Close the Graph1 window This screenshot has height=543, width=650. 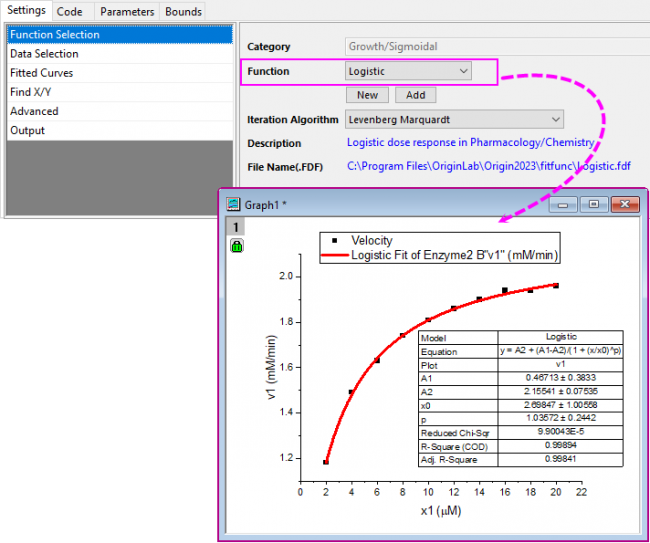click(624, 204)
